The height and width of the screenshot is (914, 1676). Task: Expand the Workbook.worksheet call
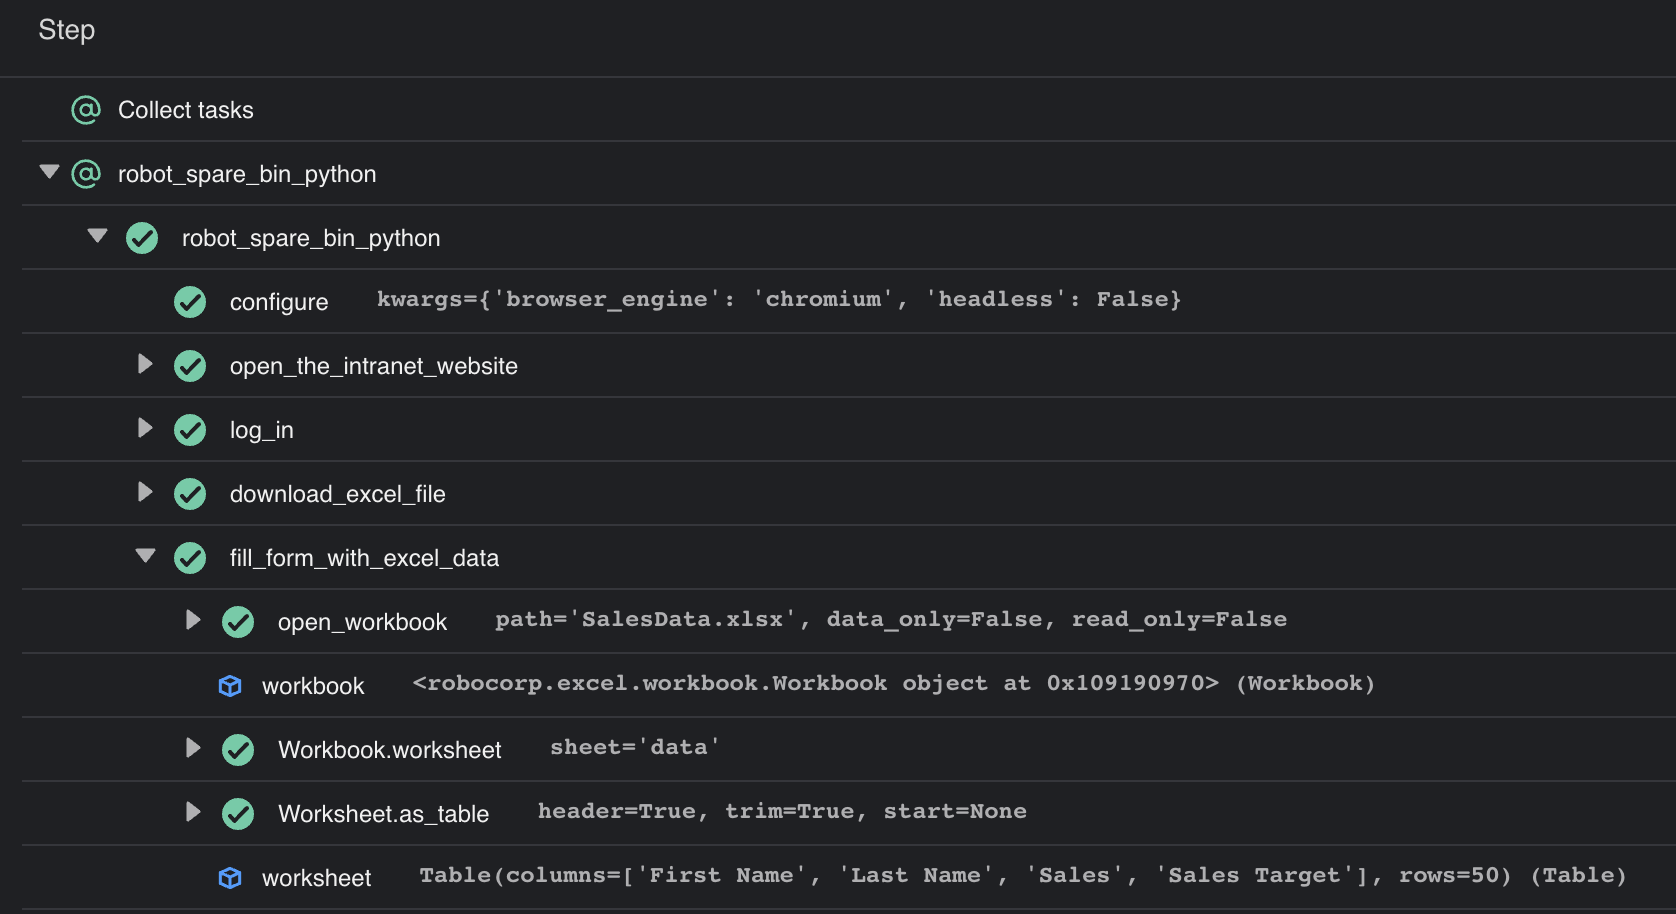[193, 748]
